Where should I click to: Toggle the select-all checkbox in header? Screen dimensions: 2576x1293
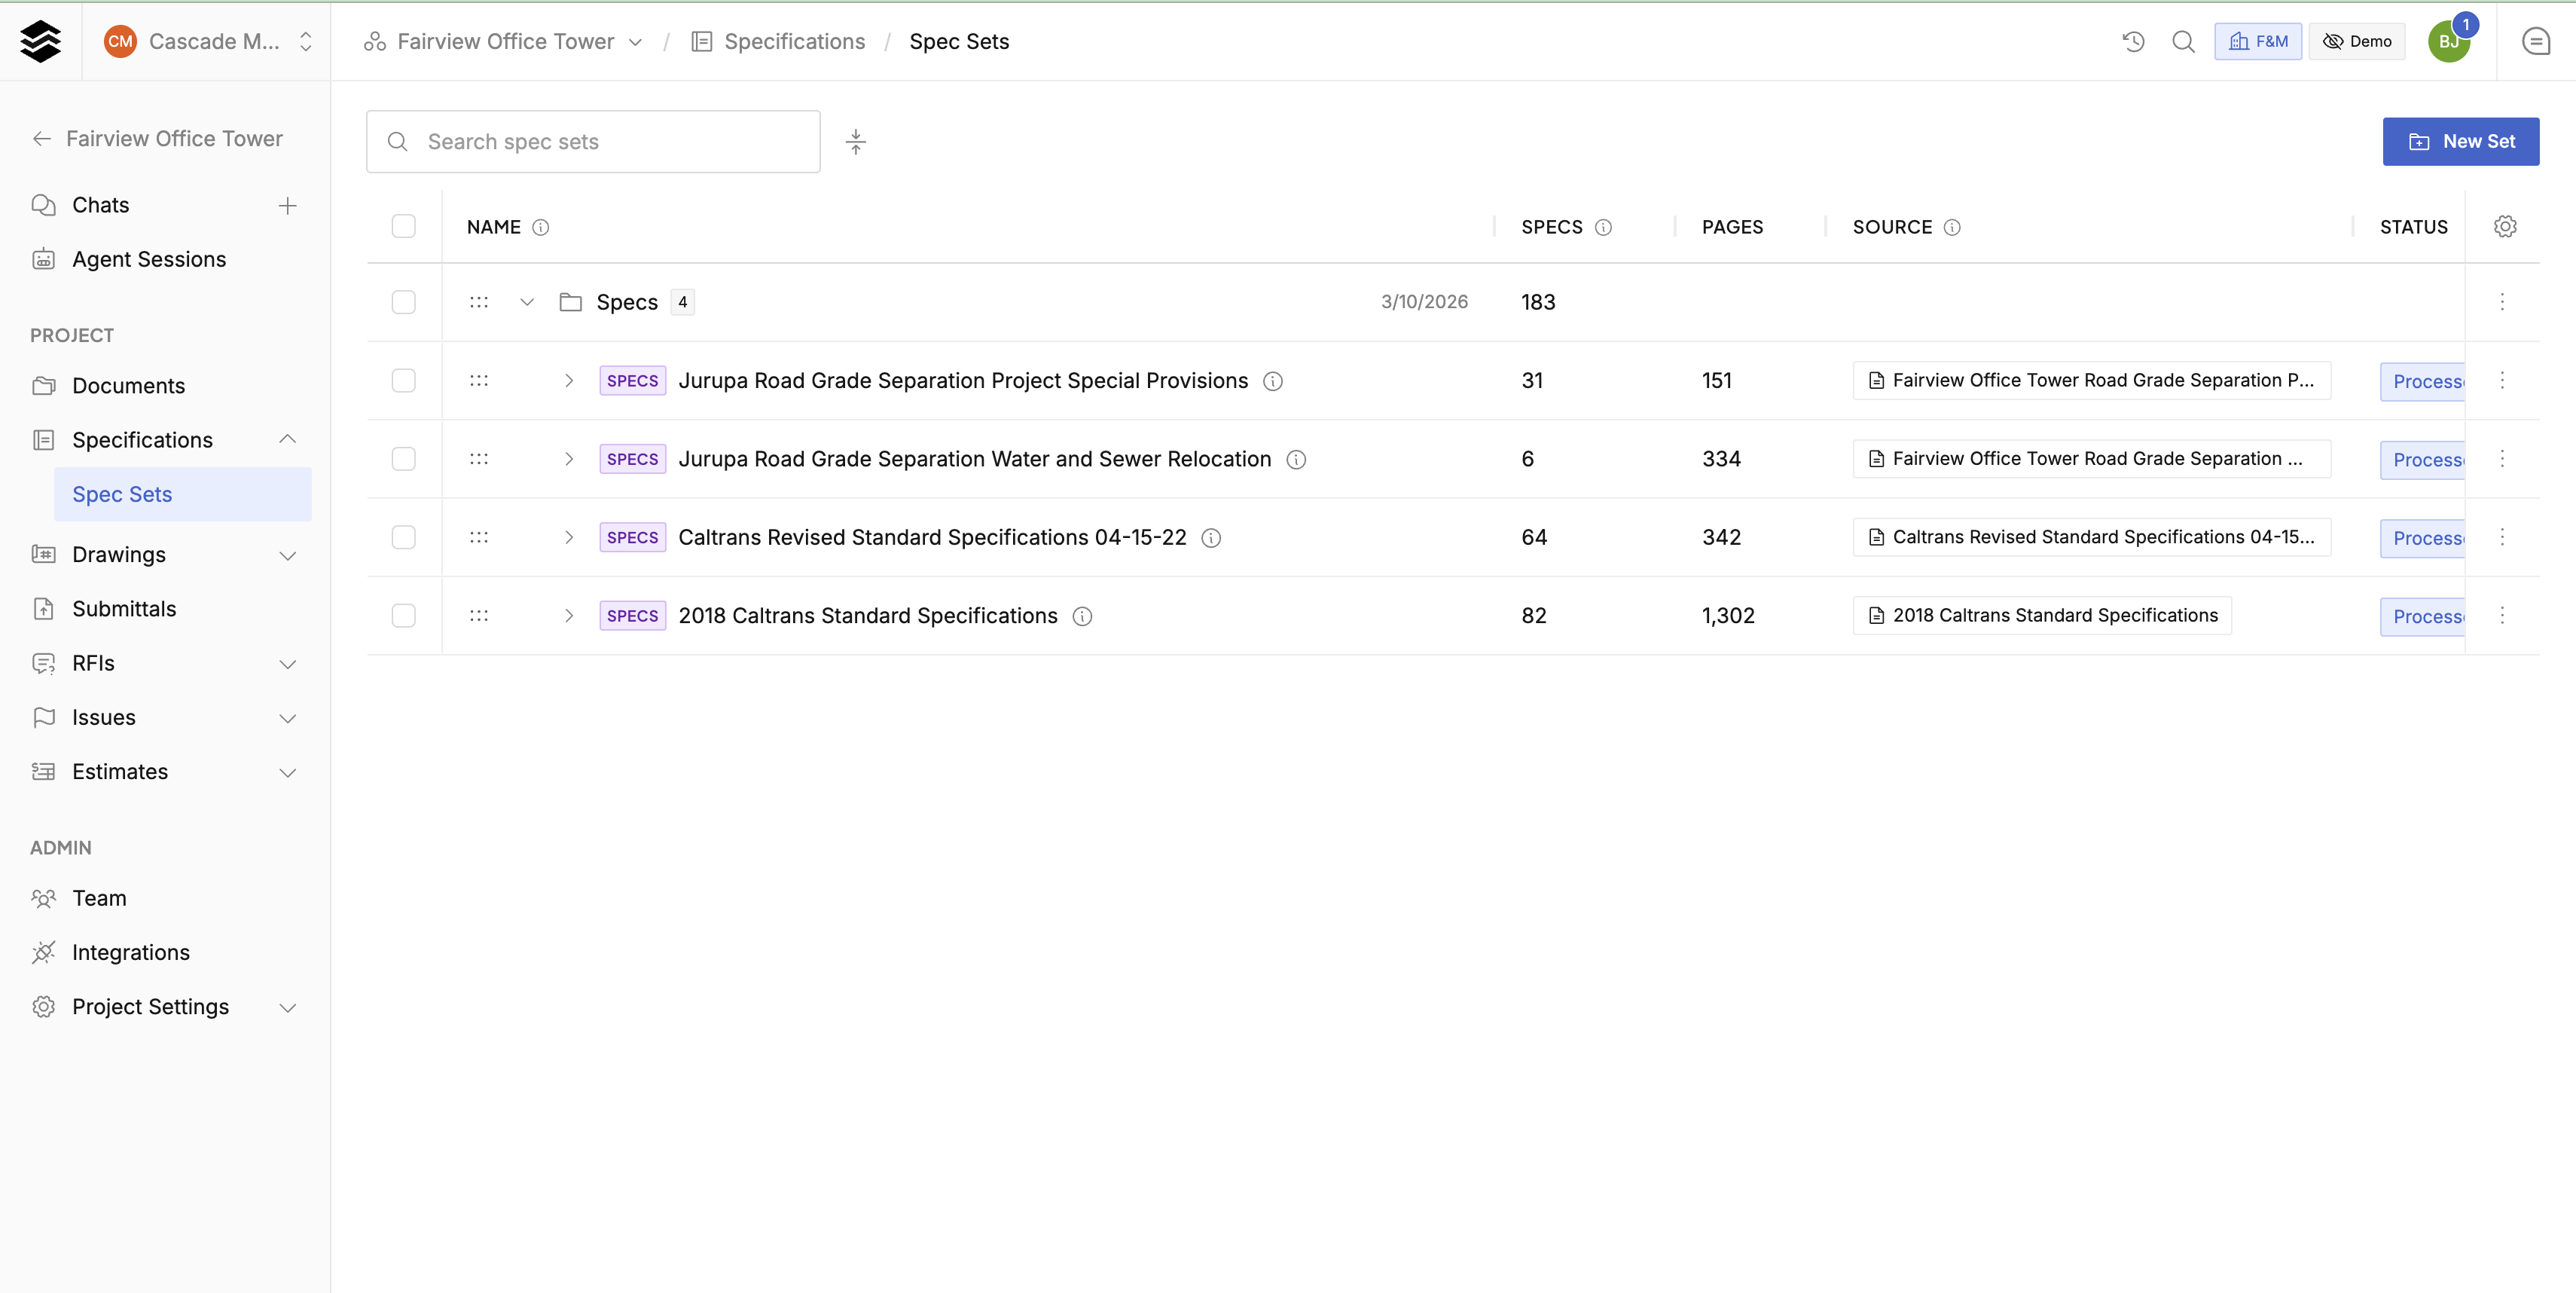(x=404, y=227)
